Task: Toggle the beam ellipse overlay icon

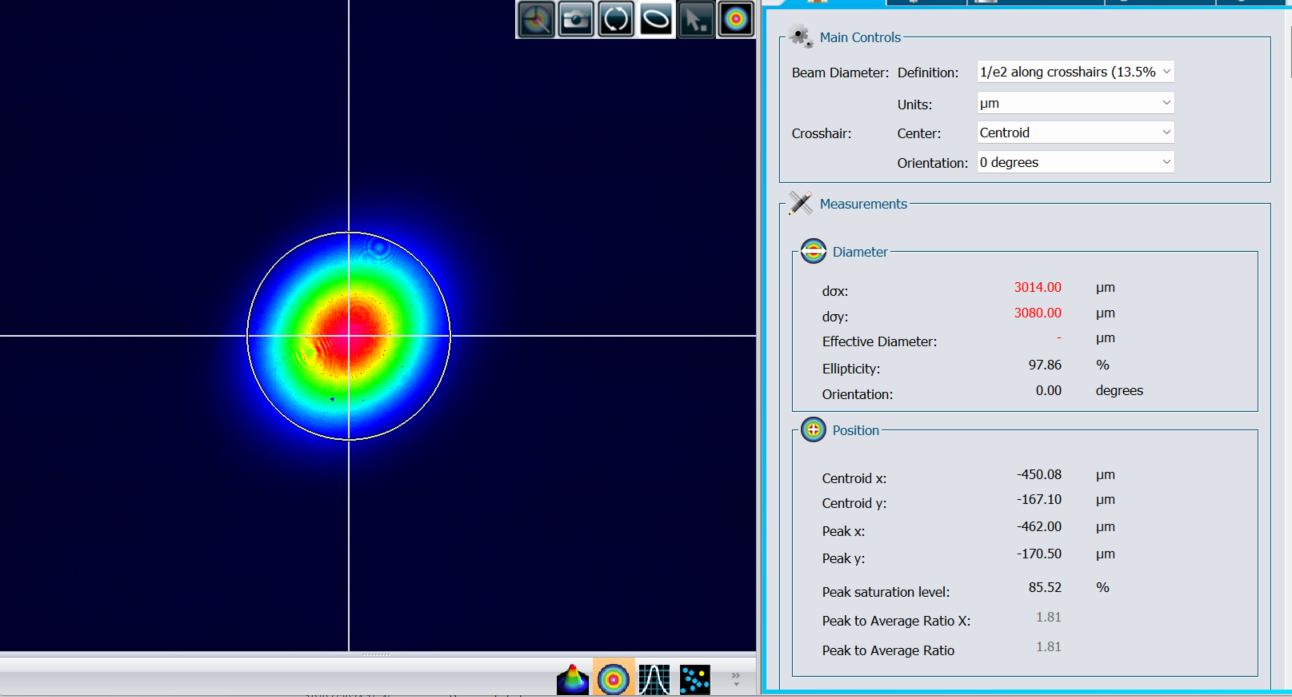Action: click(656, 19)
